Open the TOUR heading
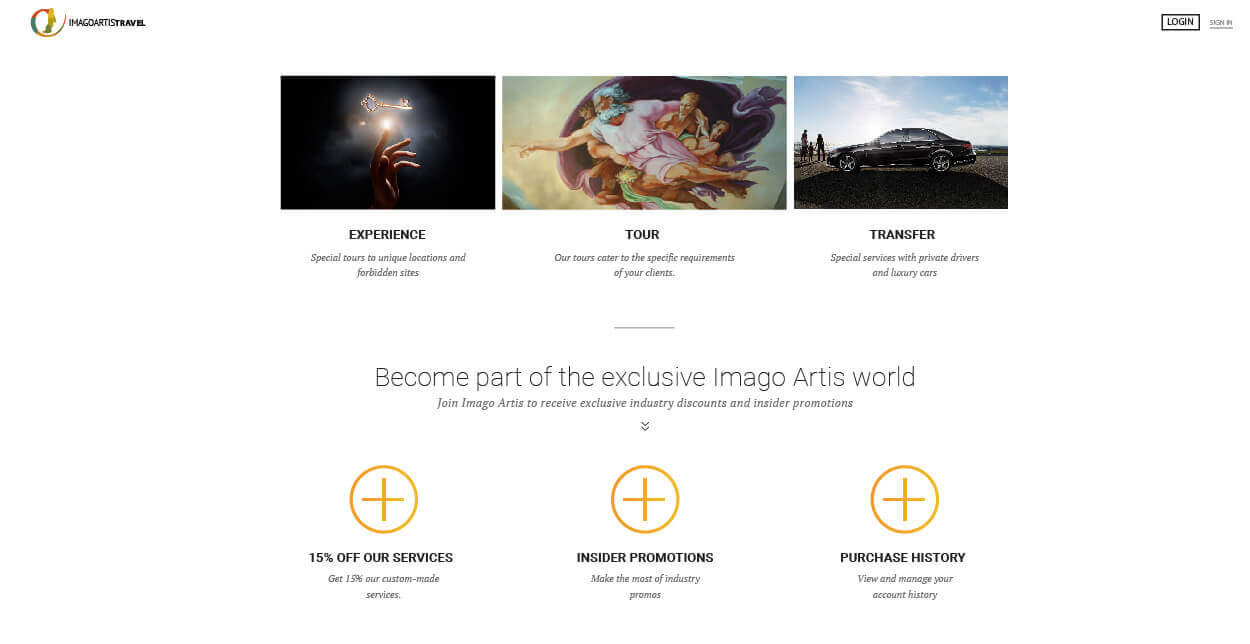The width and height of the screenshot is (1250, 644). point(642,235)
